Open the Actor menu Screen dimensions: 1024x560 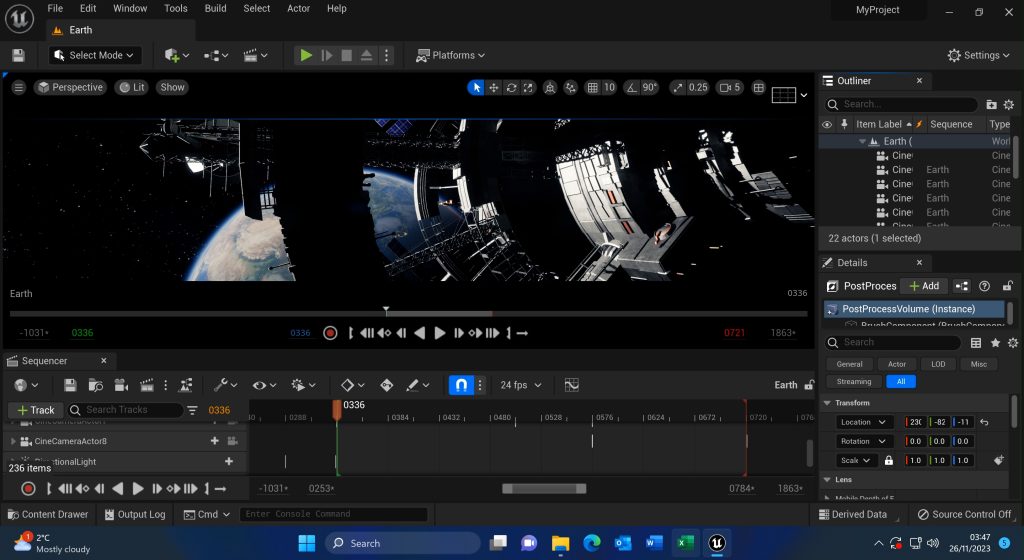[298, 8]
